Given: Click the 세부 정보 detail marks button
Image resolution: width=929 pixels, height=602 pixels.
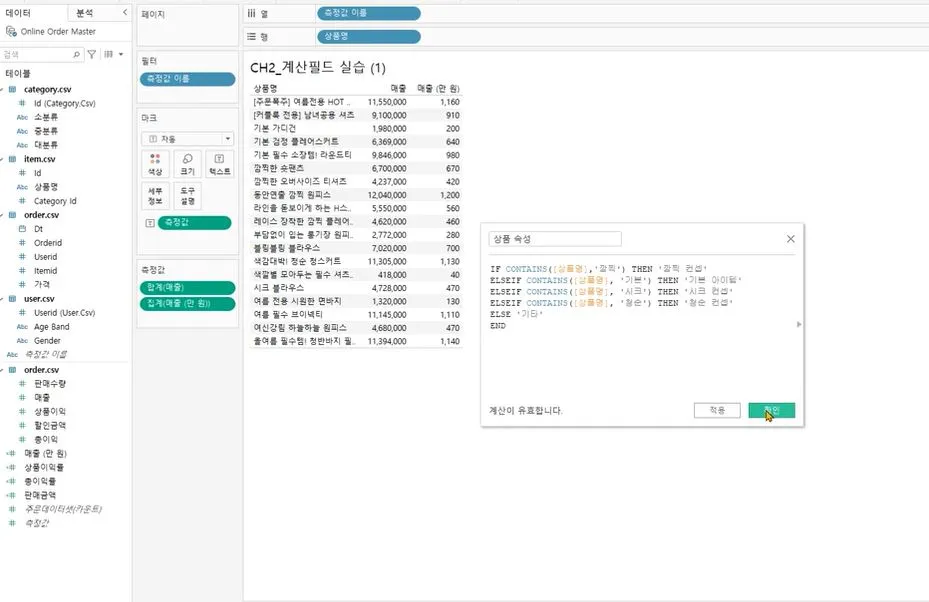Looking at the screenshot, I should pyautogui.click(x=155, y=196).
